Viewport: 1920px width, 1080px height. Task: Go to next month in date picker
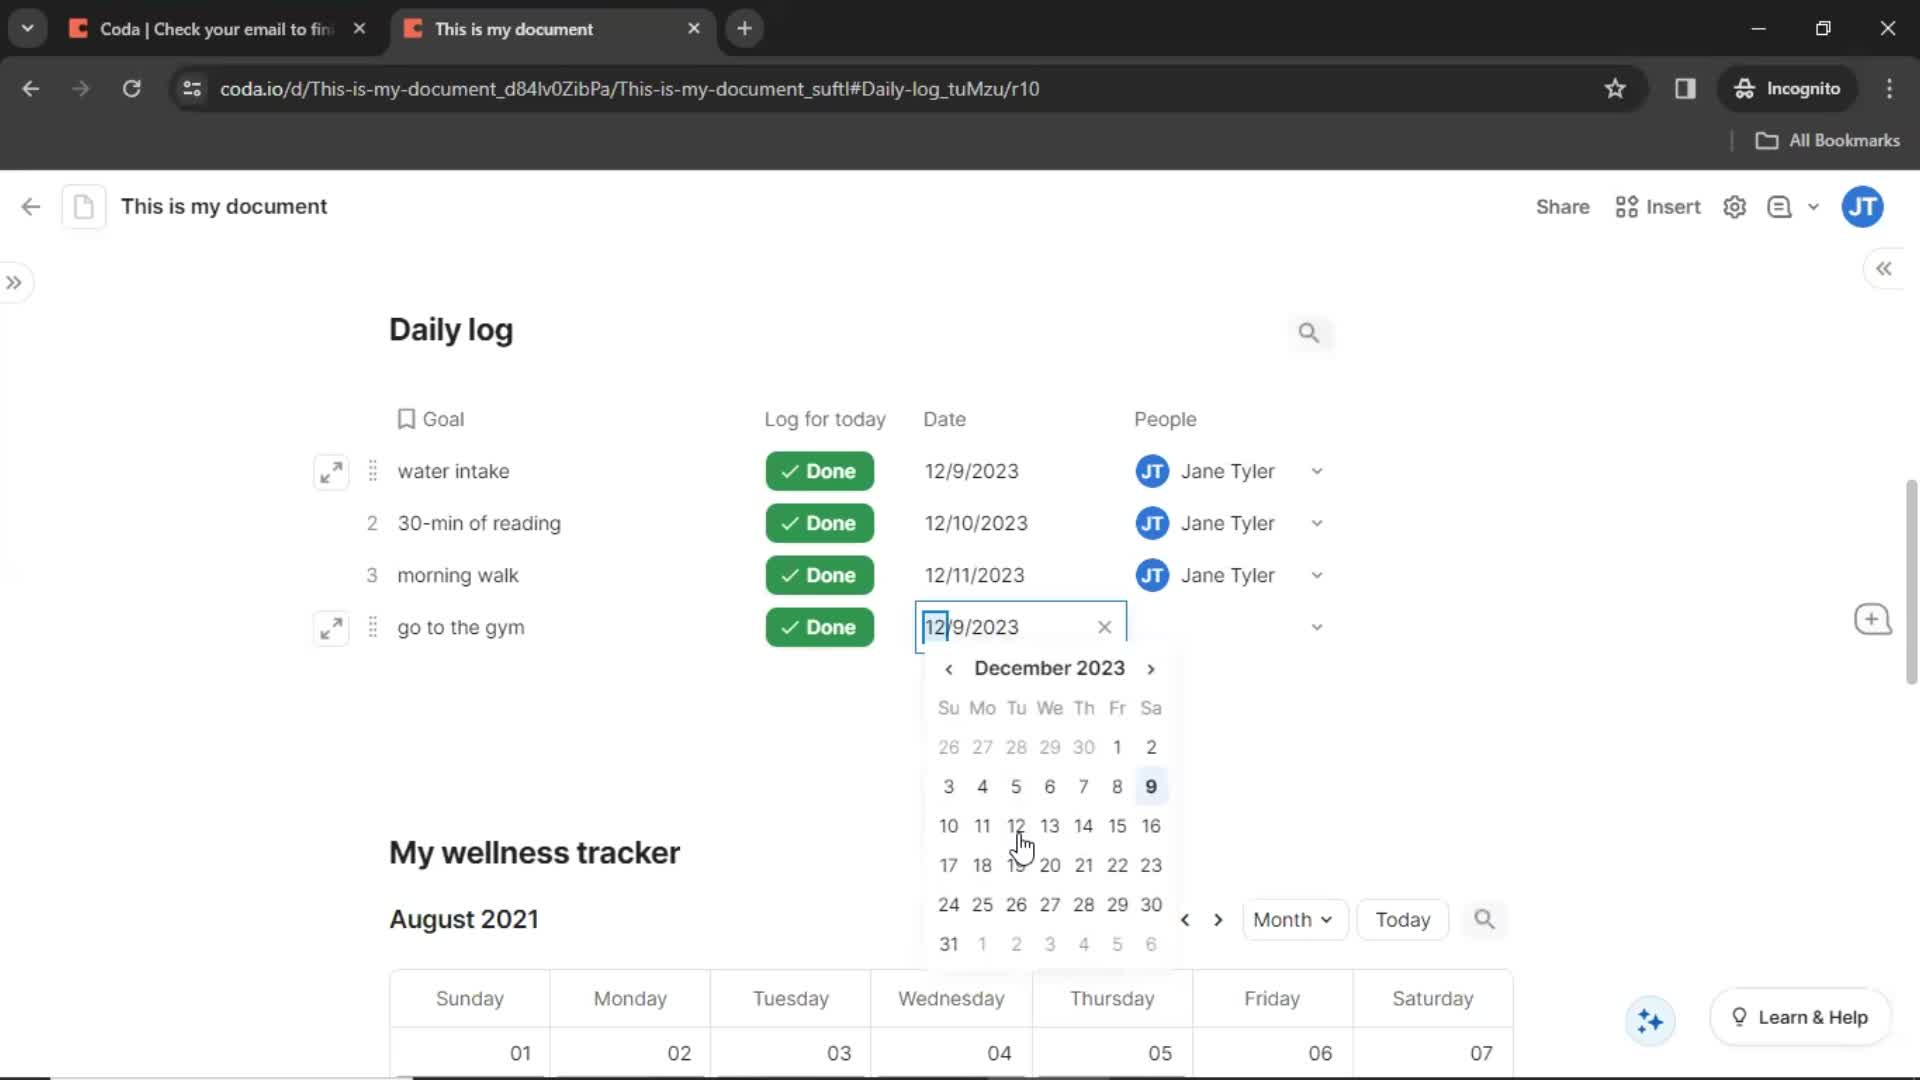tap(1151, 669)
